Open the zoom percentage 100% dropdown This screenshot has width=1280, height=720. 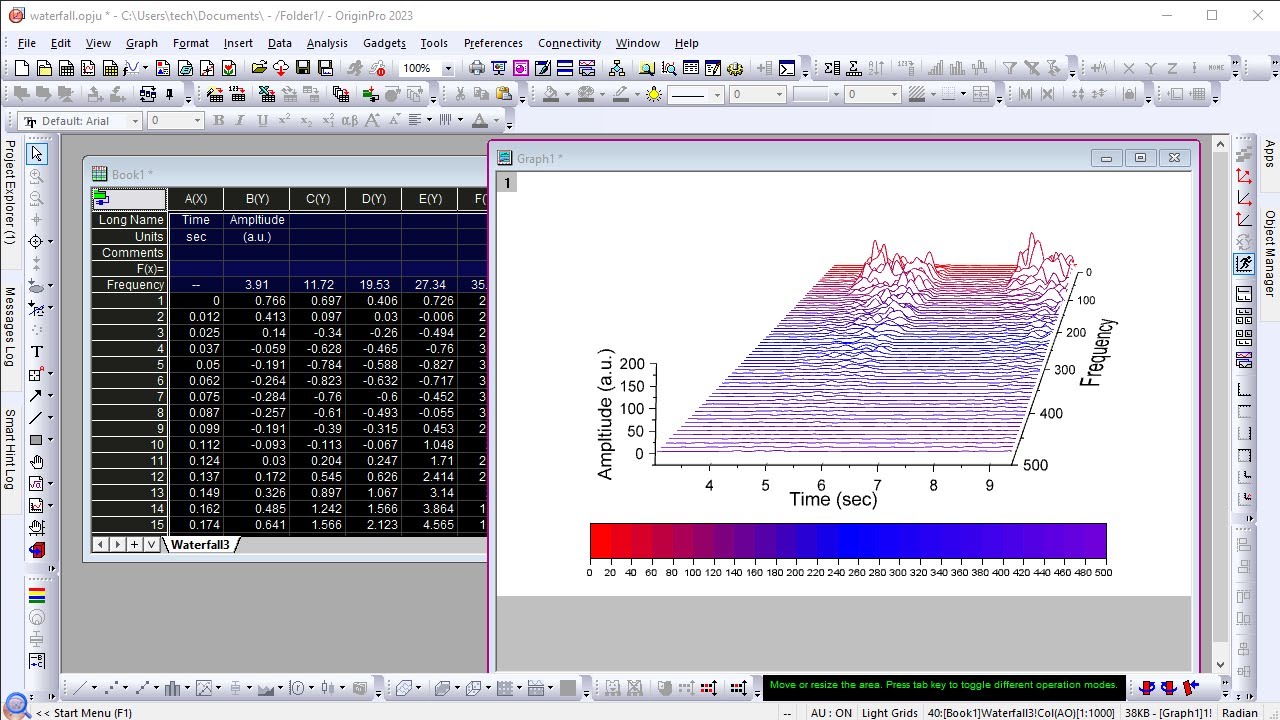(x=448, y=68)
